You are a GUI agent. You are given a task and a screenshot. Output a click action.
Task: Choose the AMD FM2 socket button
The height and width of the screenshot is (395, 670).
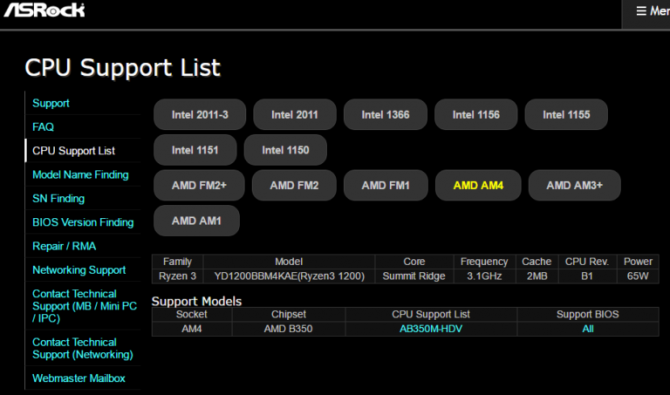coord(294,185)
